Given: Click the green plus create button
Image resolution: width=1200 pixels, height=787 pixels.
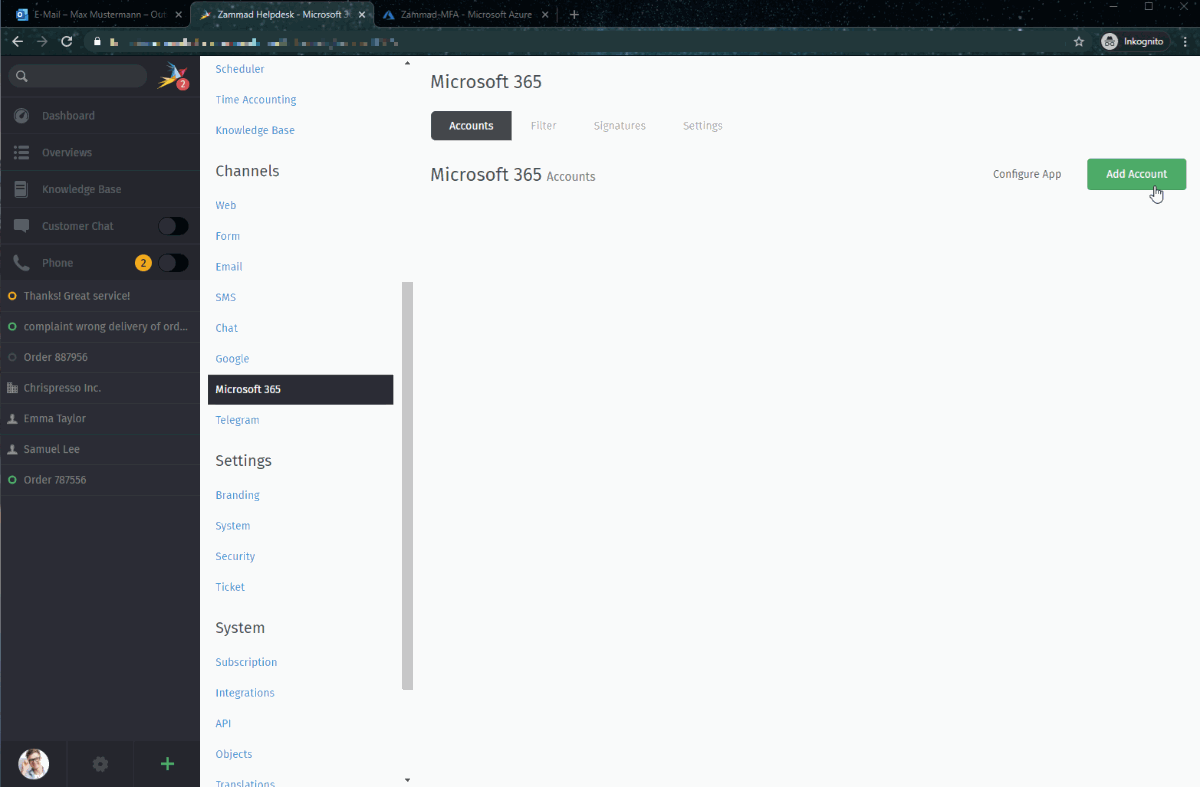Looking at the screenshot, I should coord(167,764).
